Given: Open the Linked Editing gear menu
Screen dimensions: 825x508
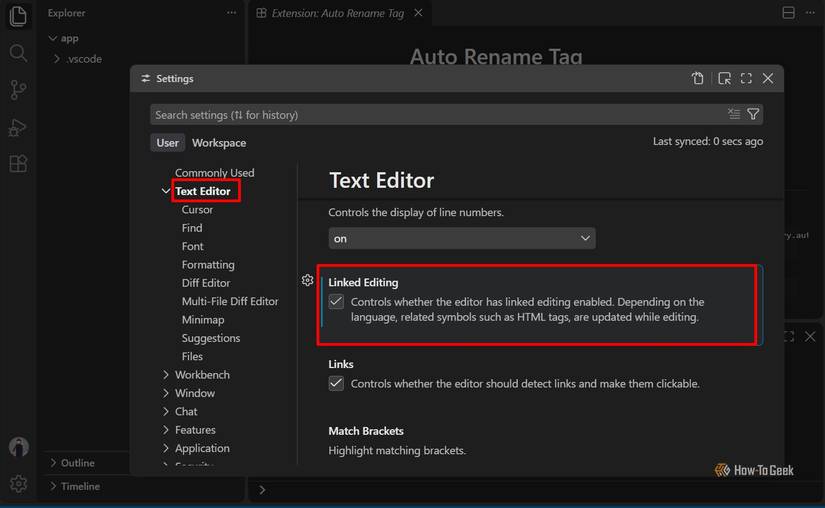Looking at the screenshot, I should pyautogui.click(x=308, y=280).
